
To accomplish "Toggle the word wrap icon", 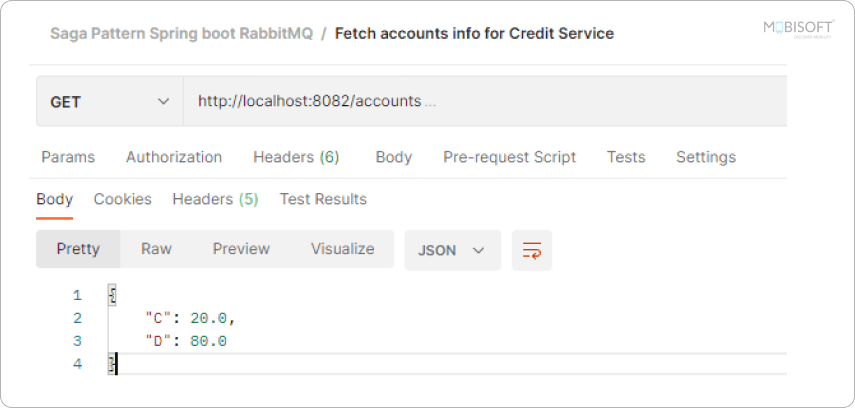I will [532, 250].
